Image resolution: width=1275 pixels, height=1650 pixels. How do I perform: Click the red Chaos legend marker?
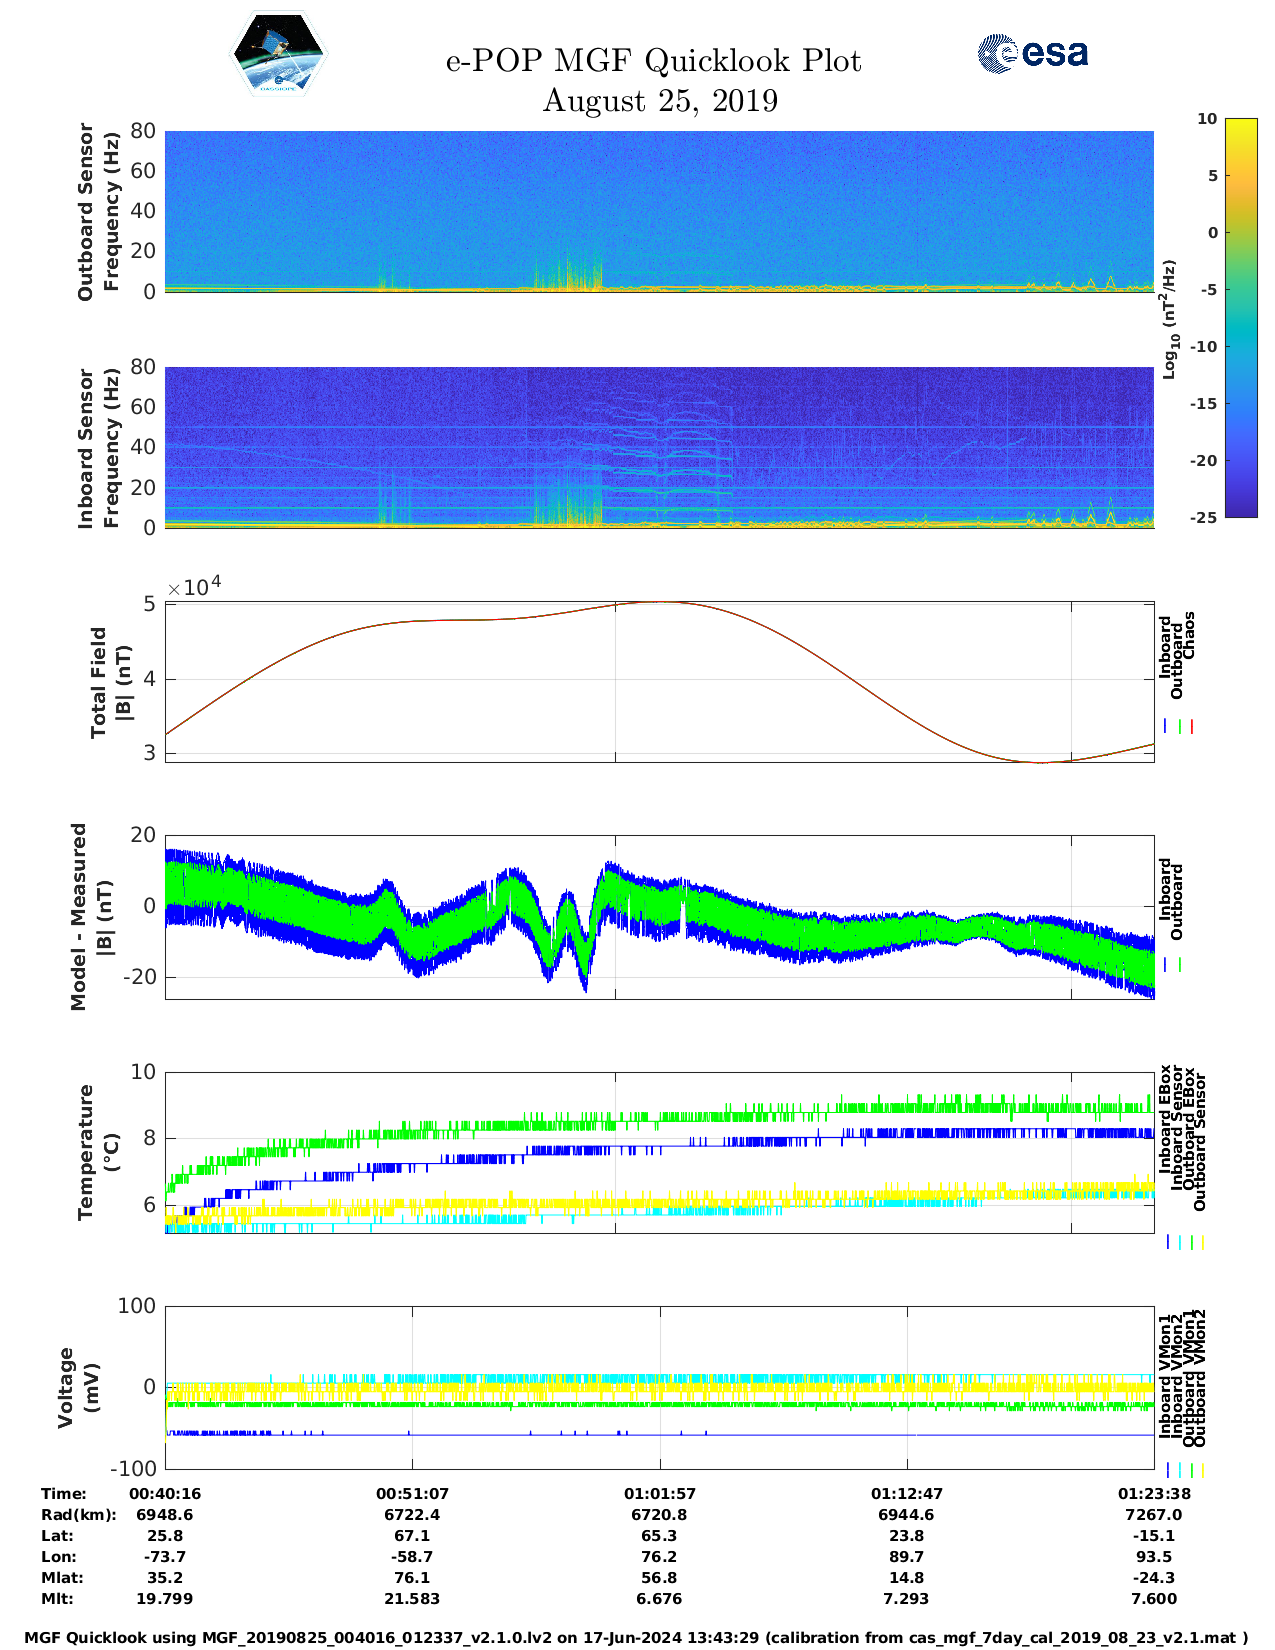(1192, 727)
